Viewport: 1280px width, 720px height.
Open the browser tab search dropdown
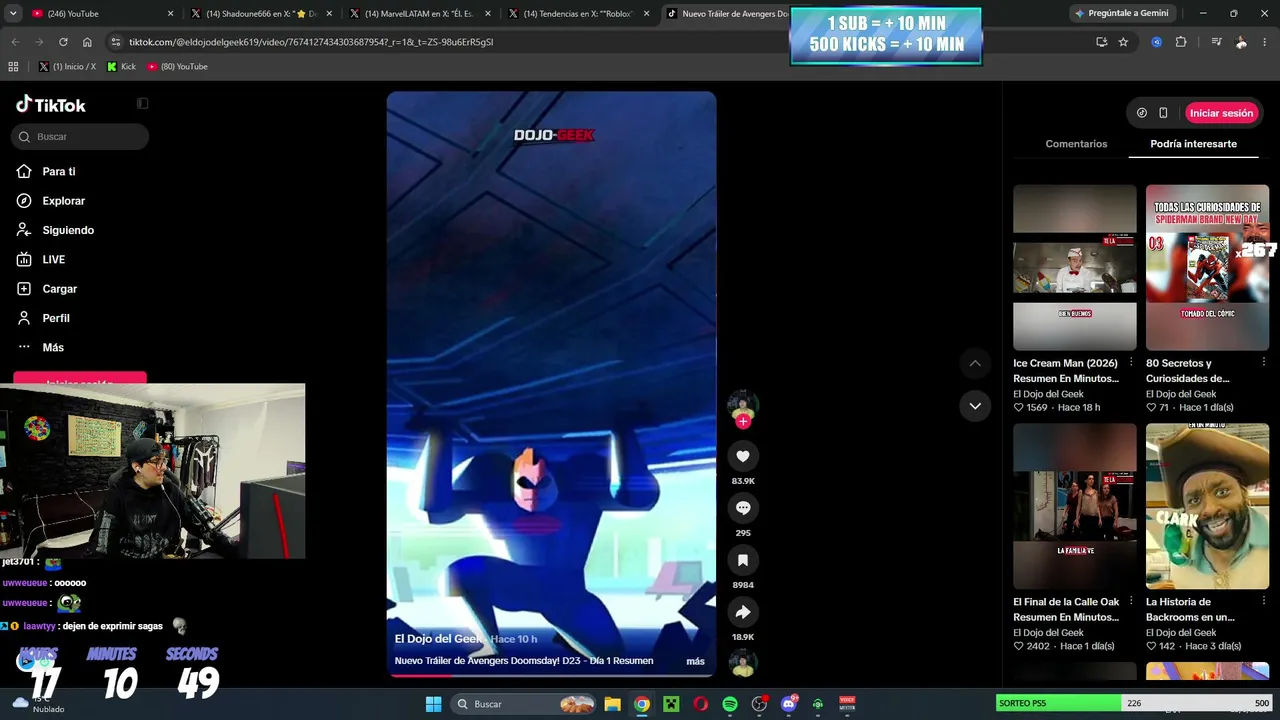coord(13,14)
